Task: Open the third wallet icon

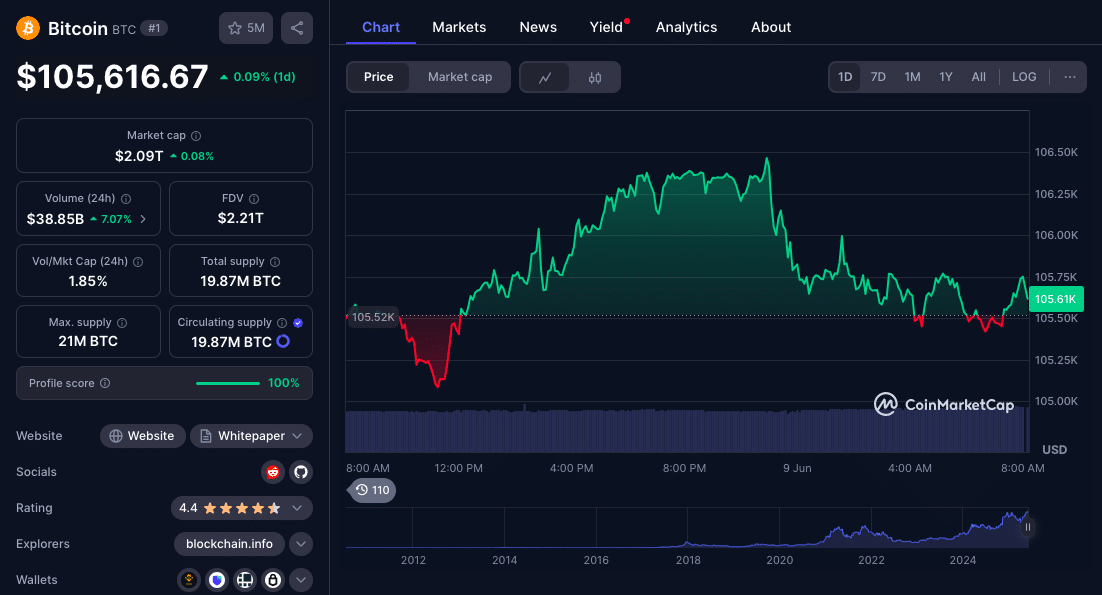Action: [245, 580]
